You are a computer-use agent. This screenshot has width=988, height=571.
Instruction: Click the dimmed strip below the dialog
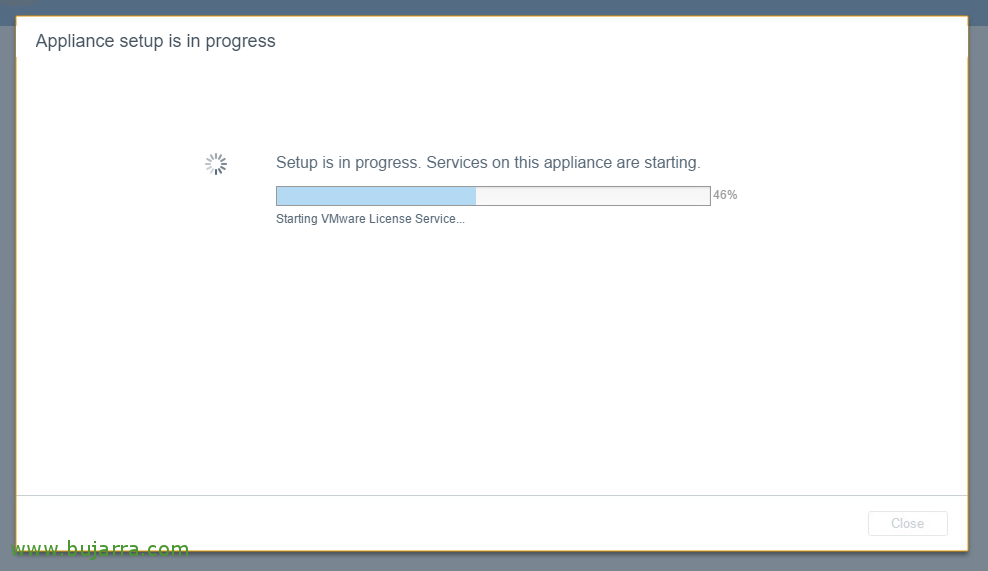pos(567,562)
